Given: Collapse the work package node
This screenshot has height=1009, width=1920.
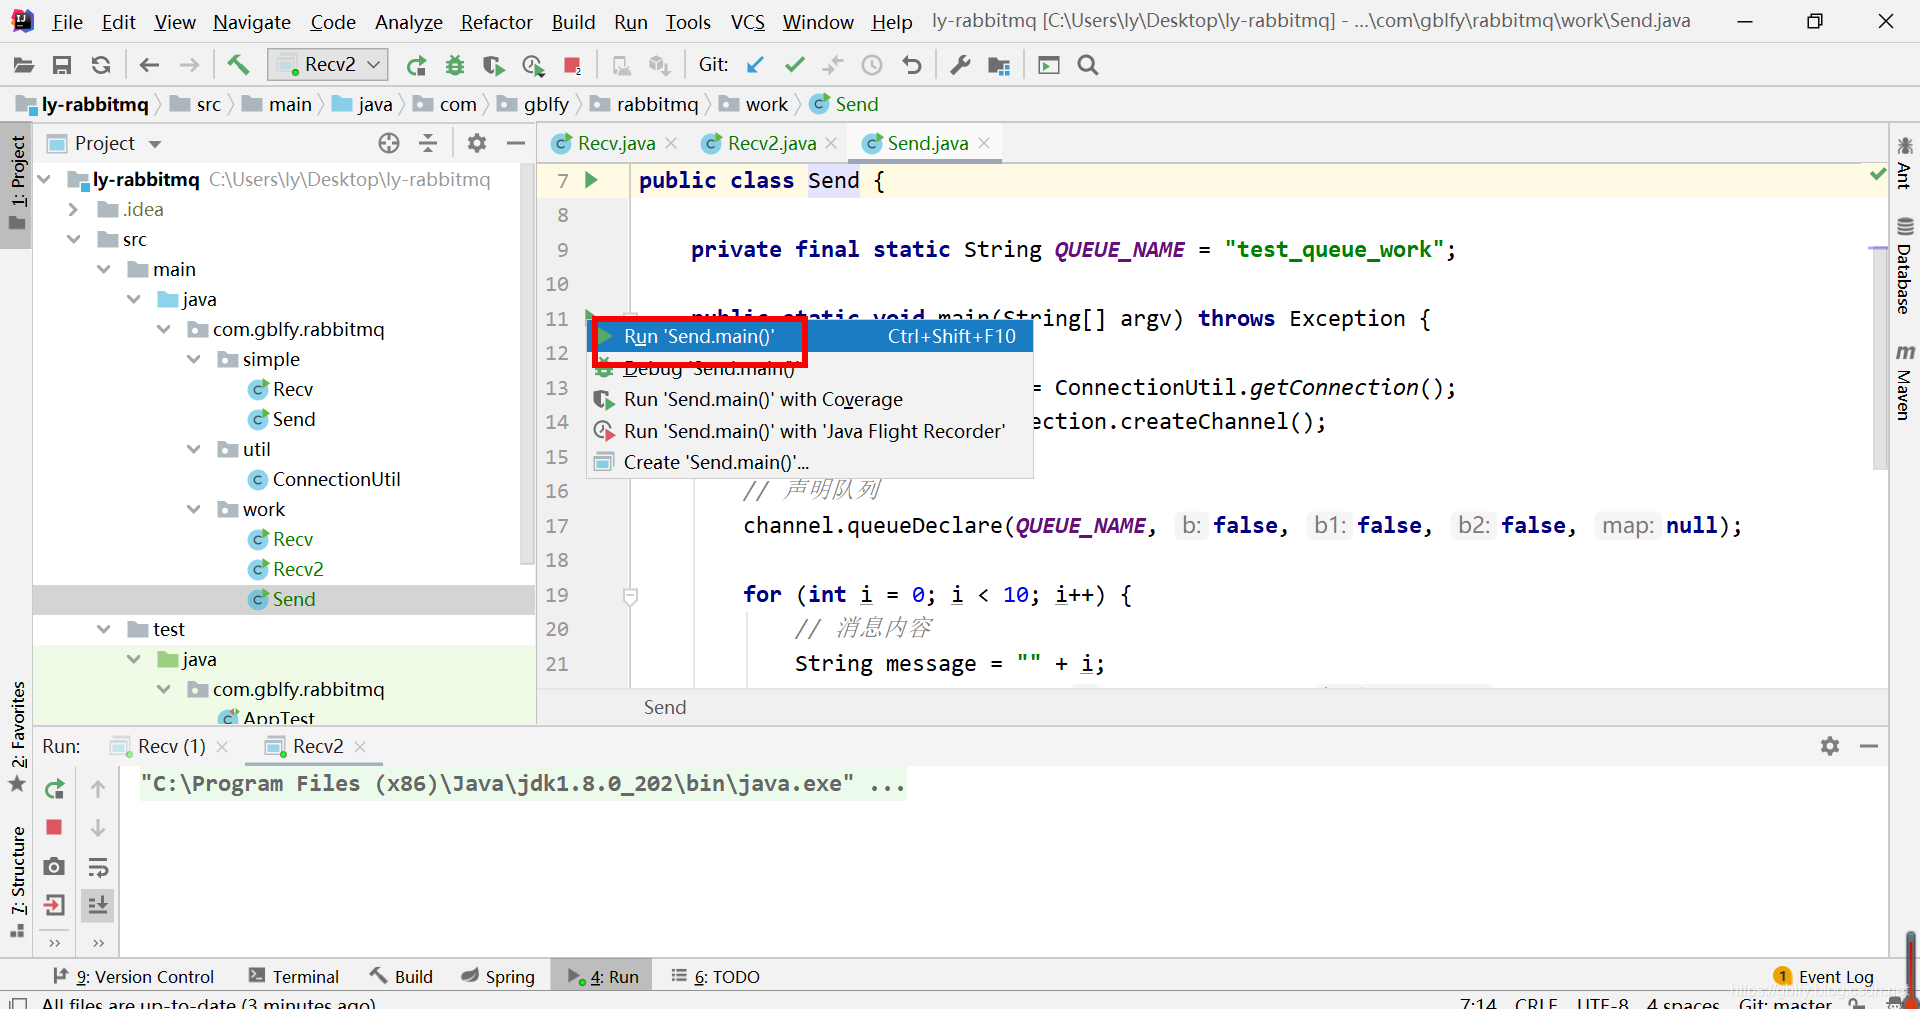Looking at the screenshot, I should [x=194, y=510].
